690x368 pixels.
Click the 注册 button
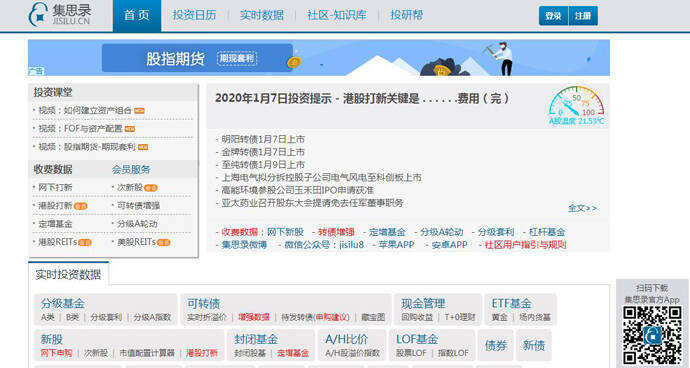pos(583,16)
